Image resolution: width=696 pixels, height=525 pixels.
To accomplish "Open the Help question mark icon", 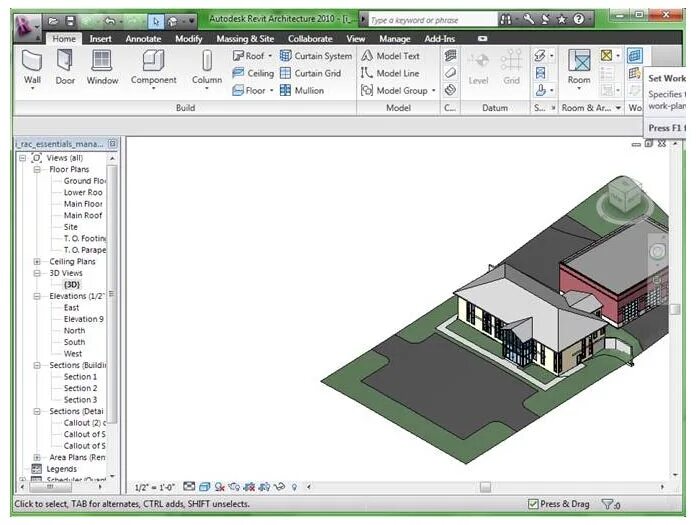I will [578, 19].
